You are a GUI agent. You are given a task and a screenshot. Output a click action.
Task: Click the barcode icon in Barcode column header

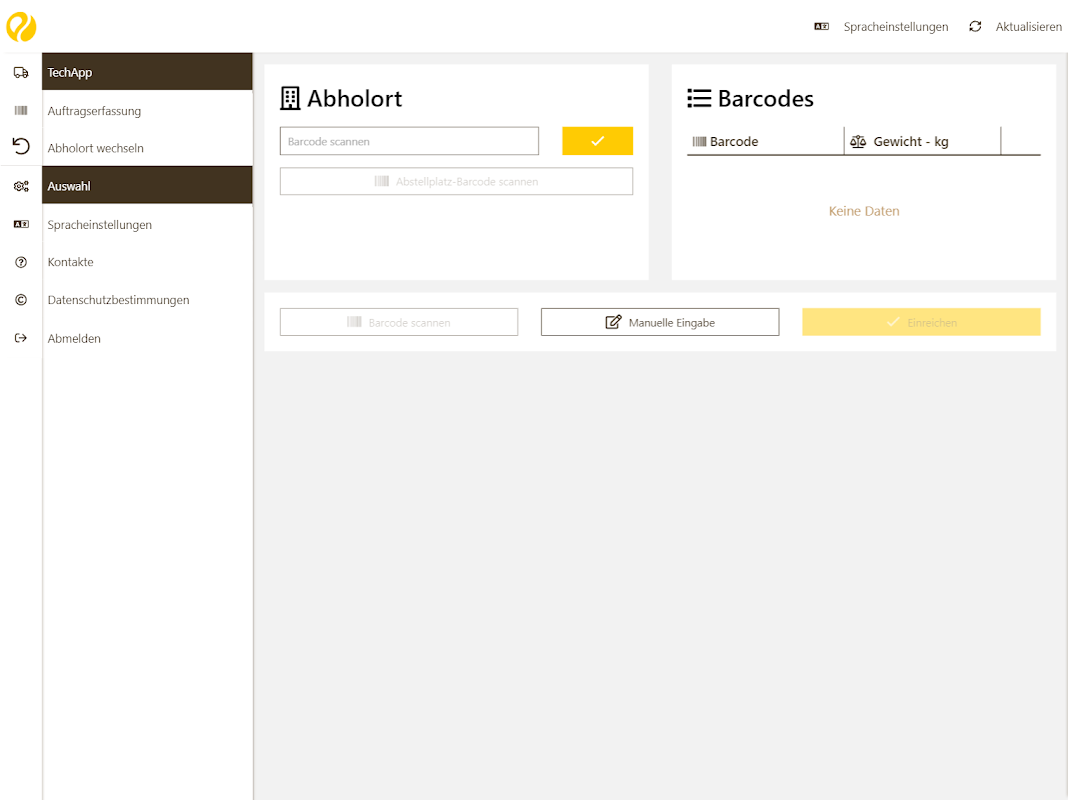(700, 142)
